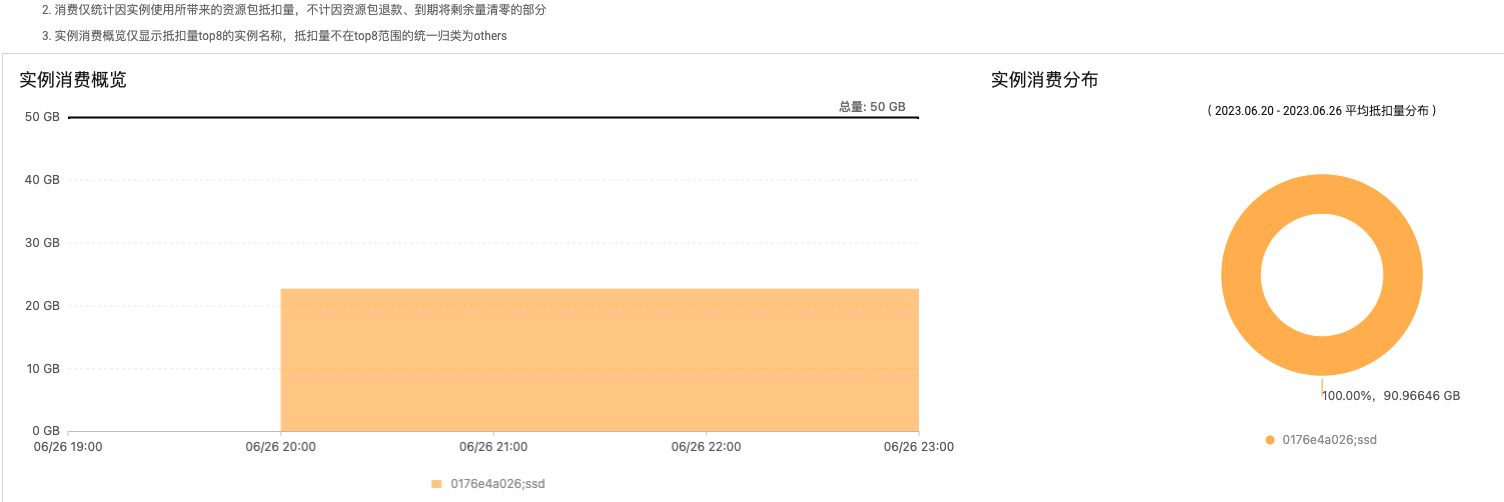
Task: Click the 06/26 20:00 x-axis label
Action: (x=281, y=447)
